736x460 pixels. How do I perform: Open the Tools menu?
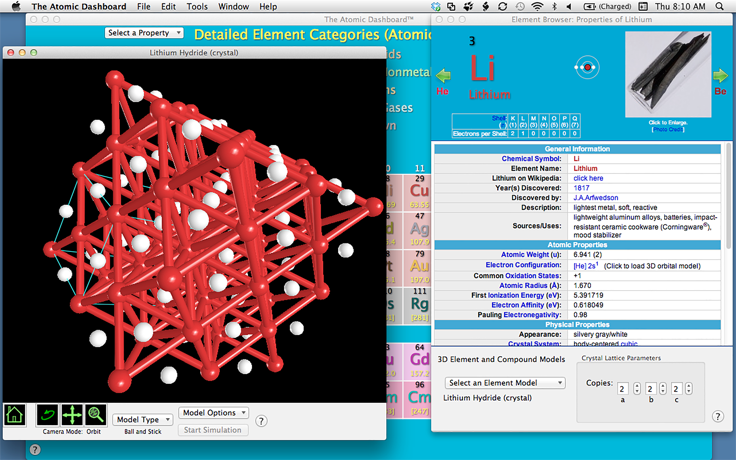tap(197, 6)
